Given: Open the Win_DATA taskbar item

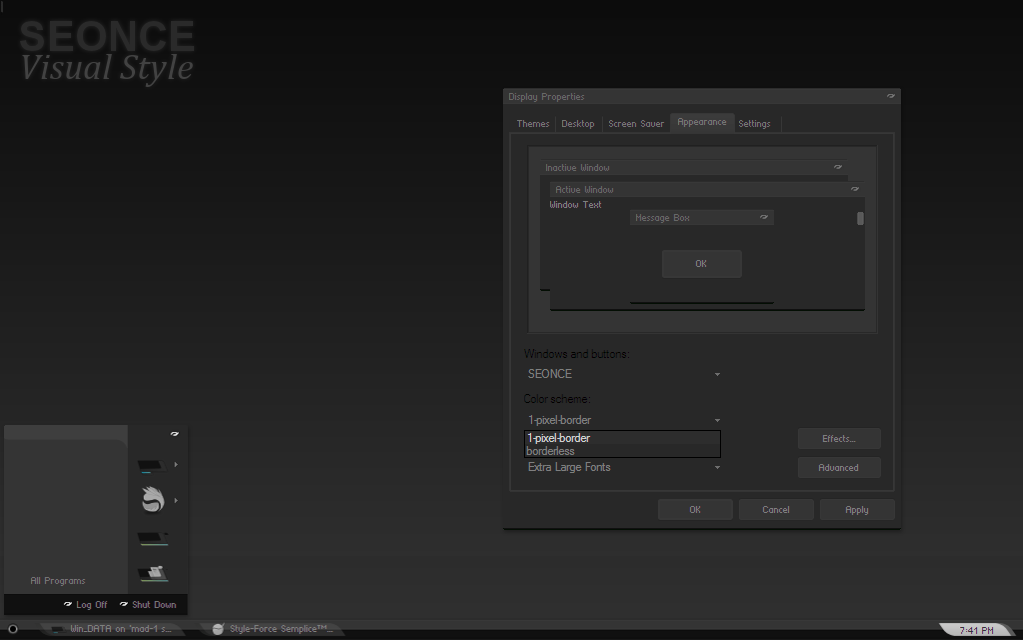Looking at the screenshot, I should coord(112,629).
